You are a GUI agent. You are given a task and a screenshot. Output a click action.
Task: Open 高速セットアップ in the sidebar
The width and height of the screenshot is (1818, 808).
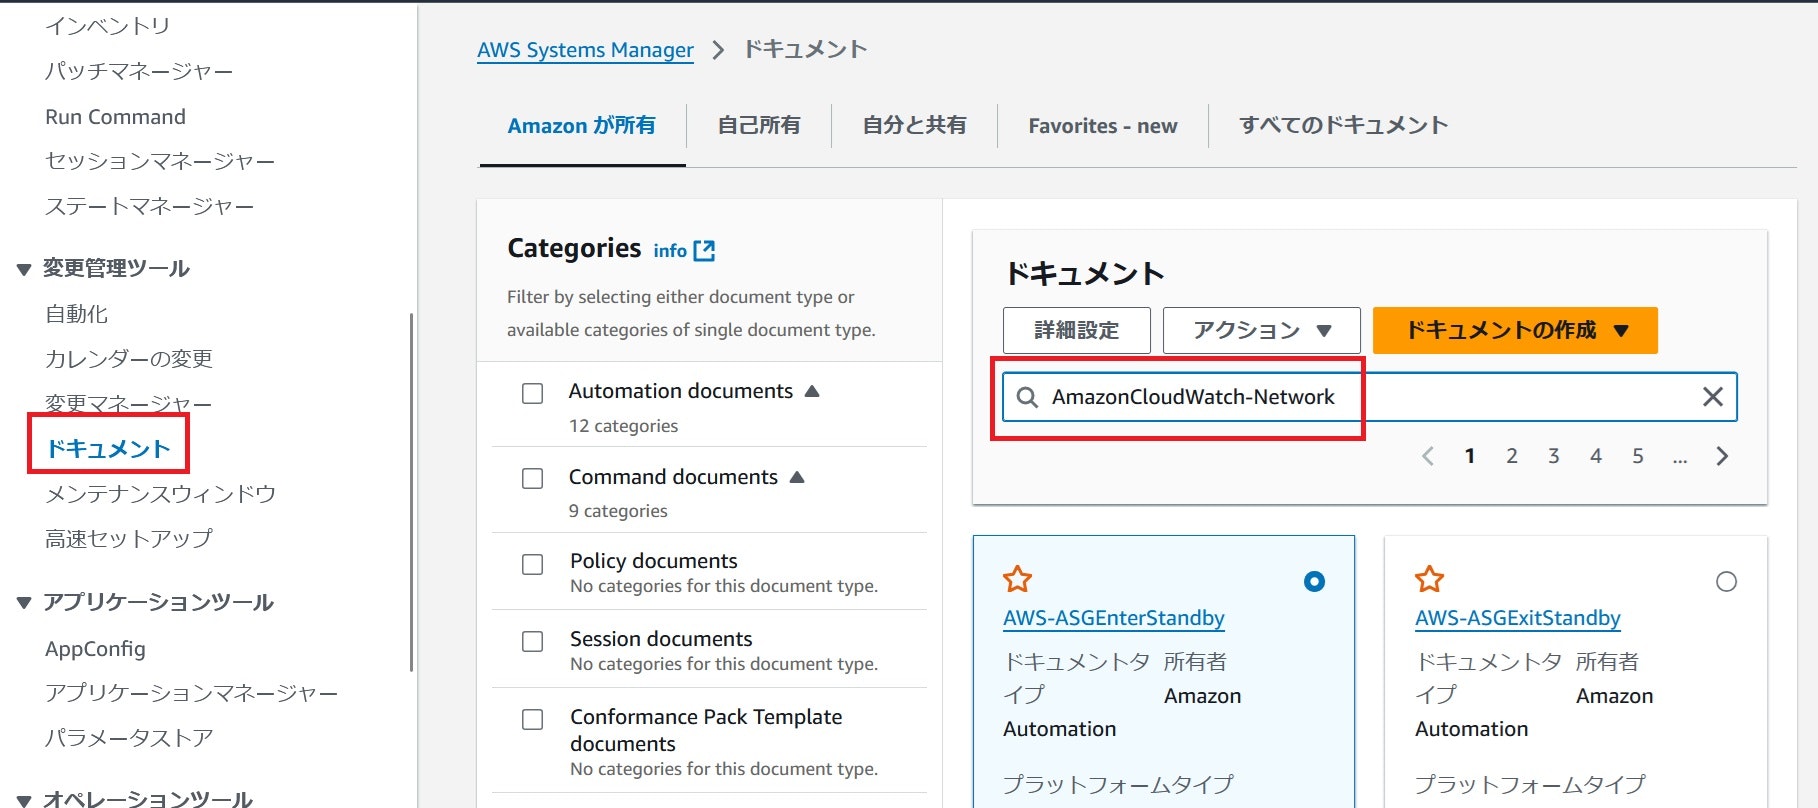click(128, 539)
